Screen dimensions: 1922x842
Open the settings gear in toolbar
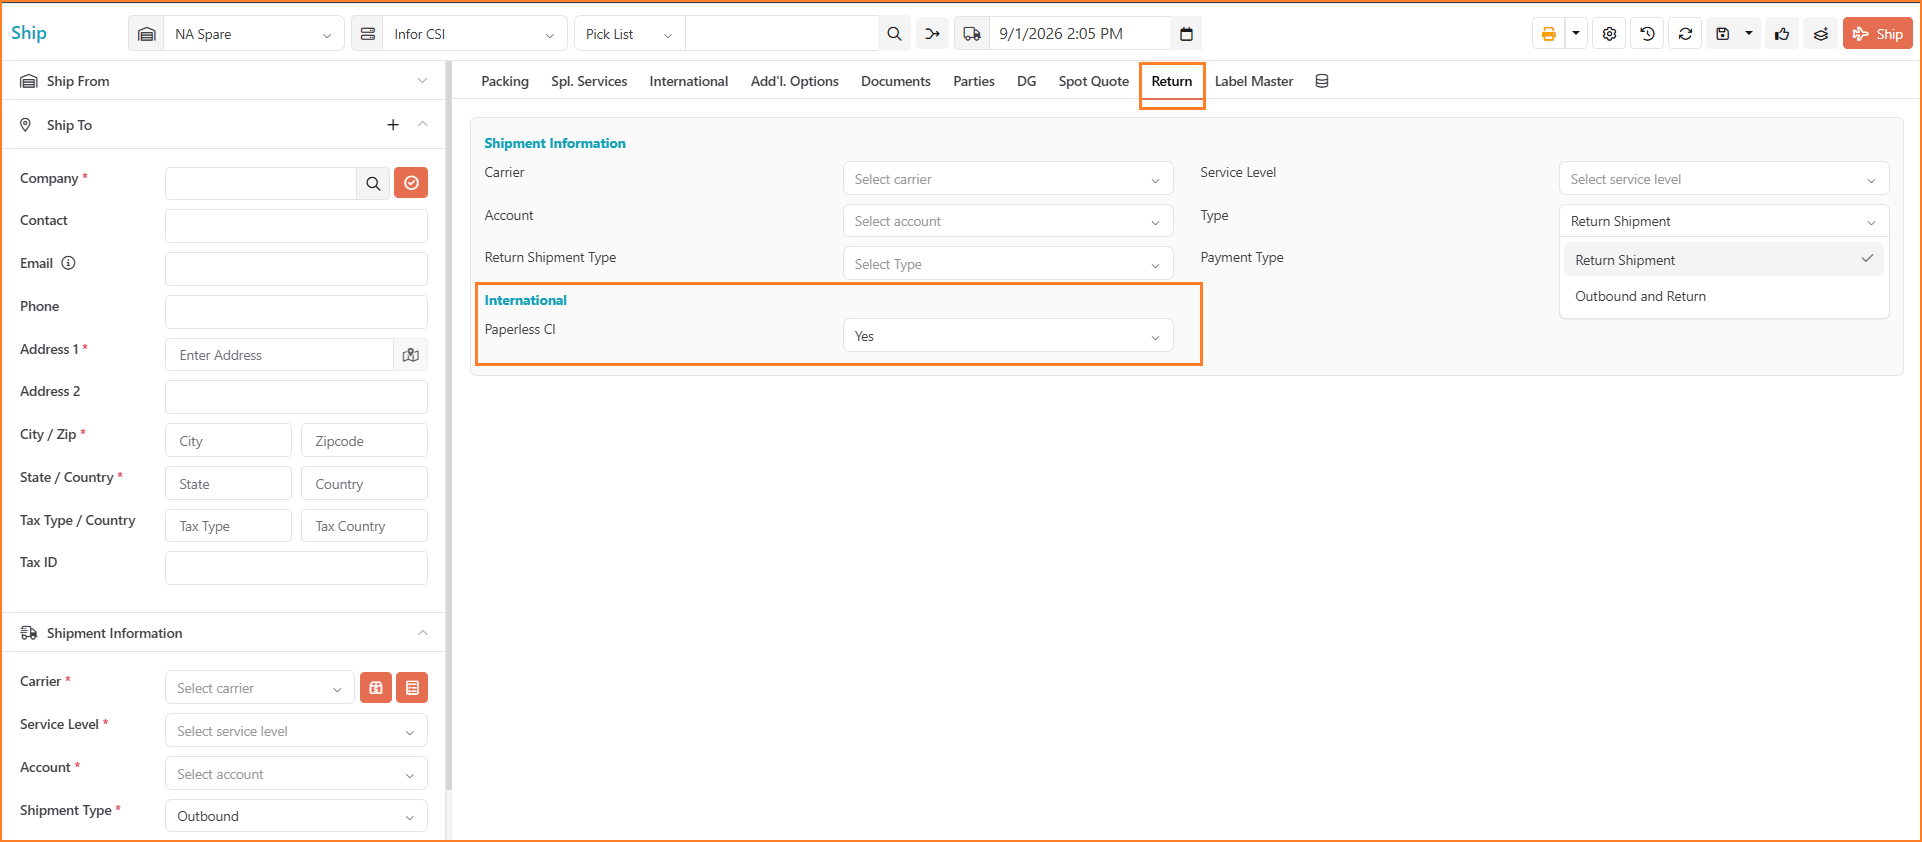1609,34
